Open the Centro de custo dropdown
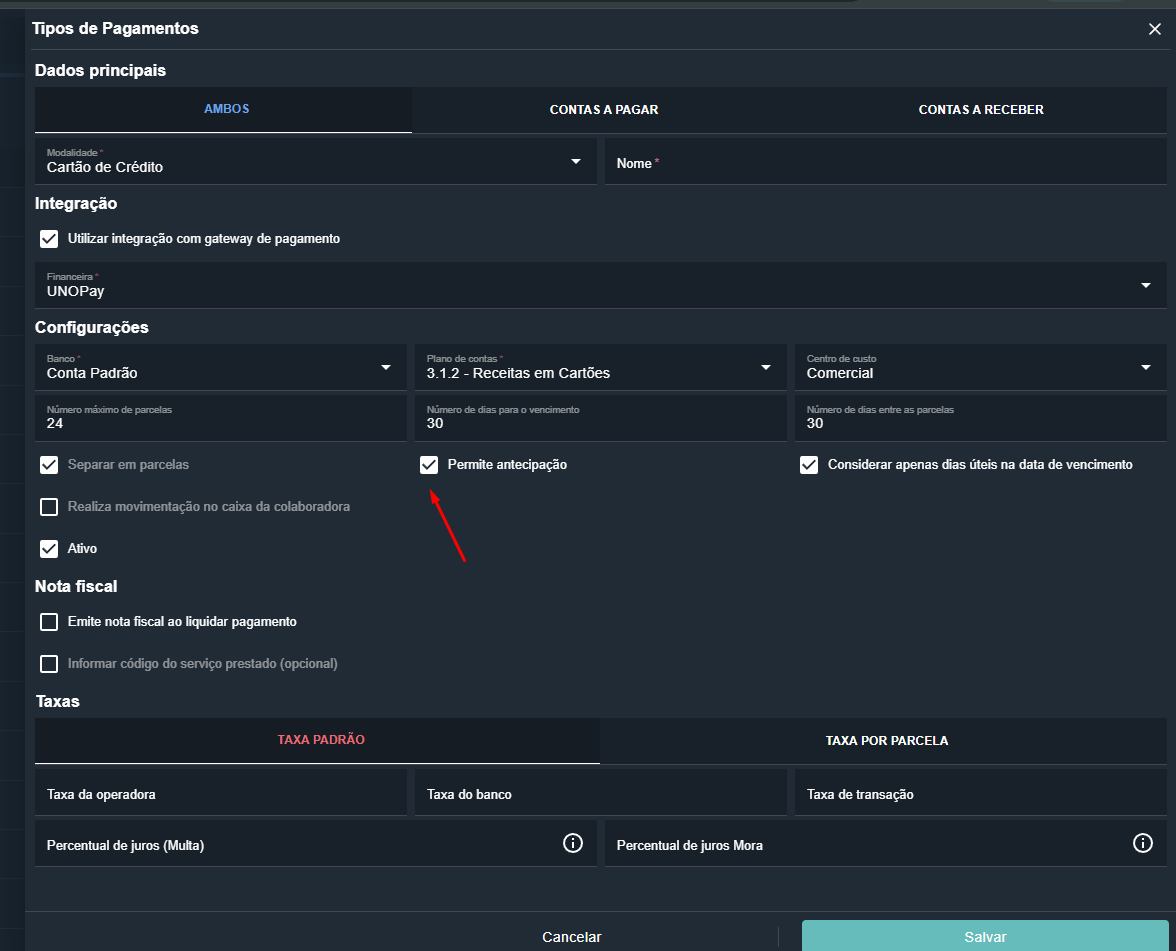Viewport: 1176px width, 951px height. pyautogui.click(x=980, y=367)
